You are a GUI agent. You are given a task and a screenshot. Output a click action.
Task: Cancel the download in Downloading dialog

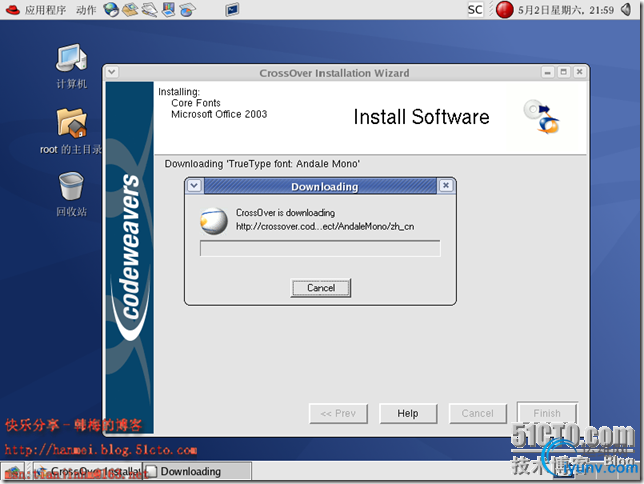point(321,288)
